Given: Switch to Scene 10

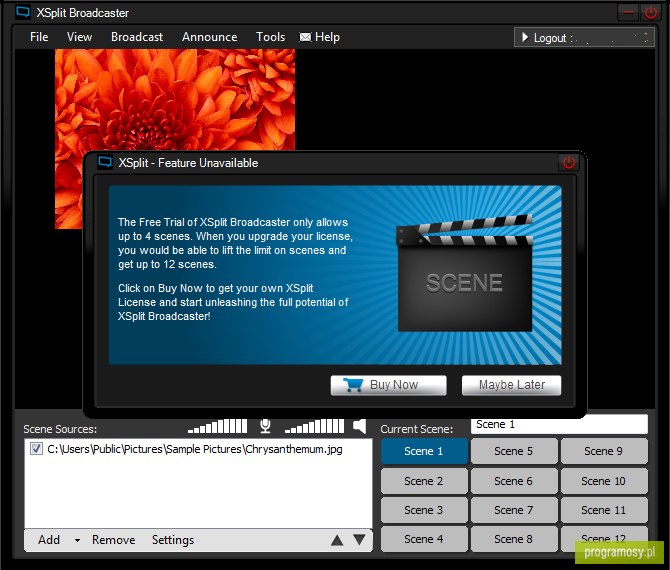Looking at the screenshot, I should [604, 481].
